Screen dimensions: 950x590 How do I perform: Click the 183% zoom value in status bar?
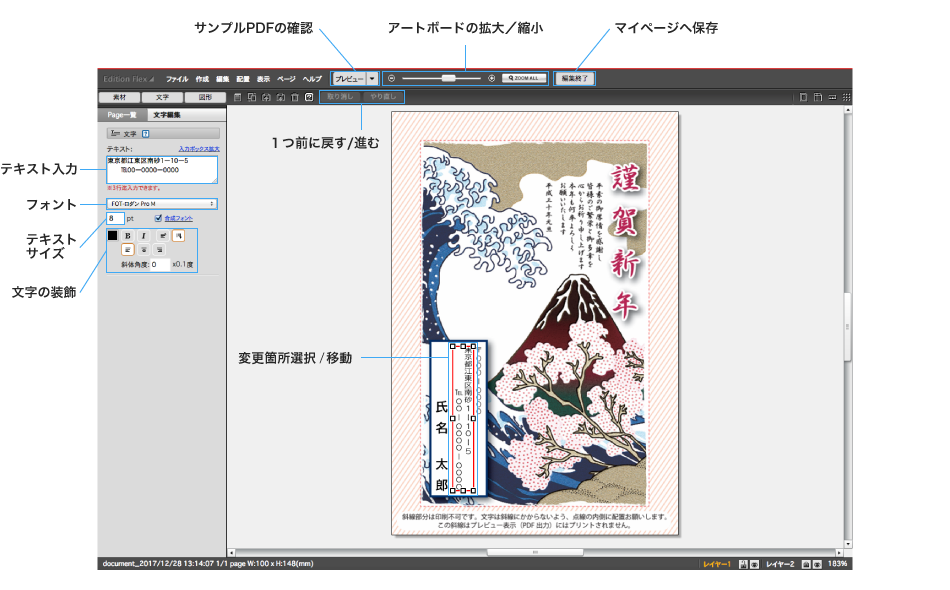point(837,564)
